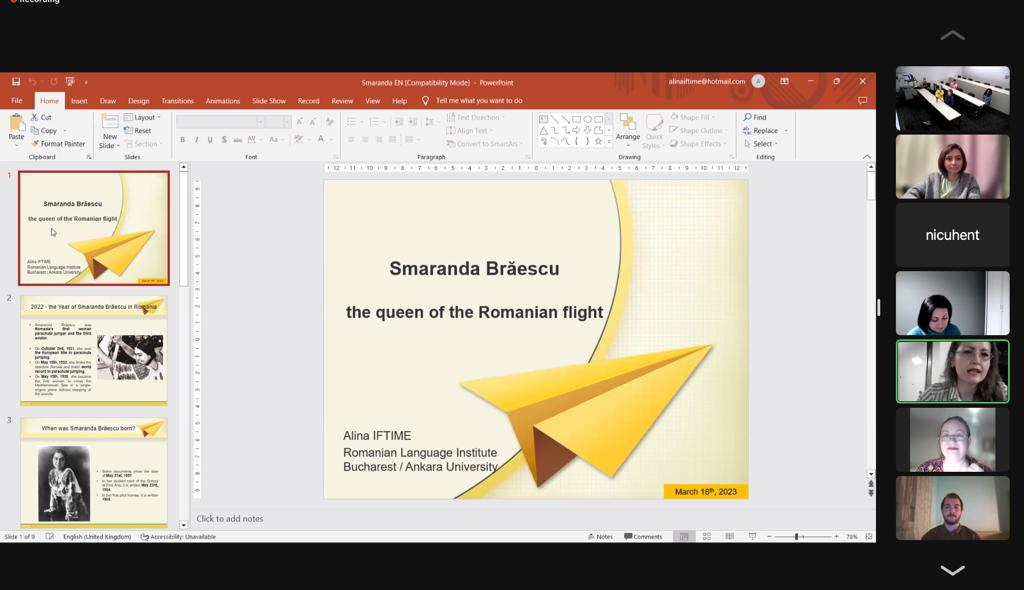The image size is (1024, 590).
Task: Click the account avatar beside the email
Action: tap(758, 82)
